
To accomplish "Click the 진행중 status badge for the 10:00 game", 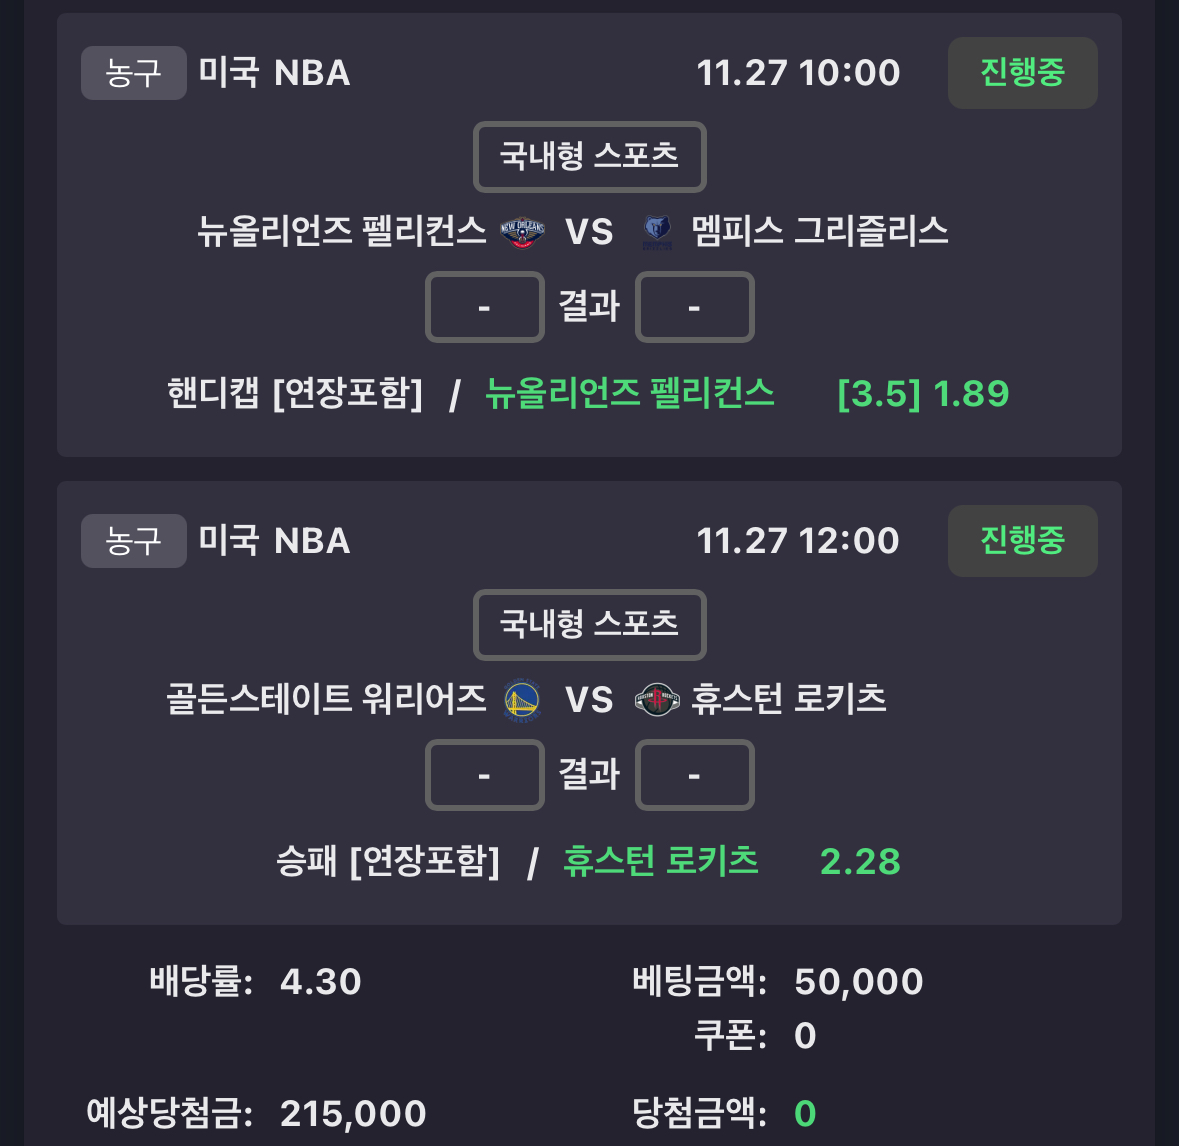I will pos(1022,73).
